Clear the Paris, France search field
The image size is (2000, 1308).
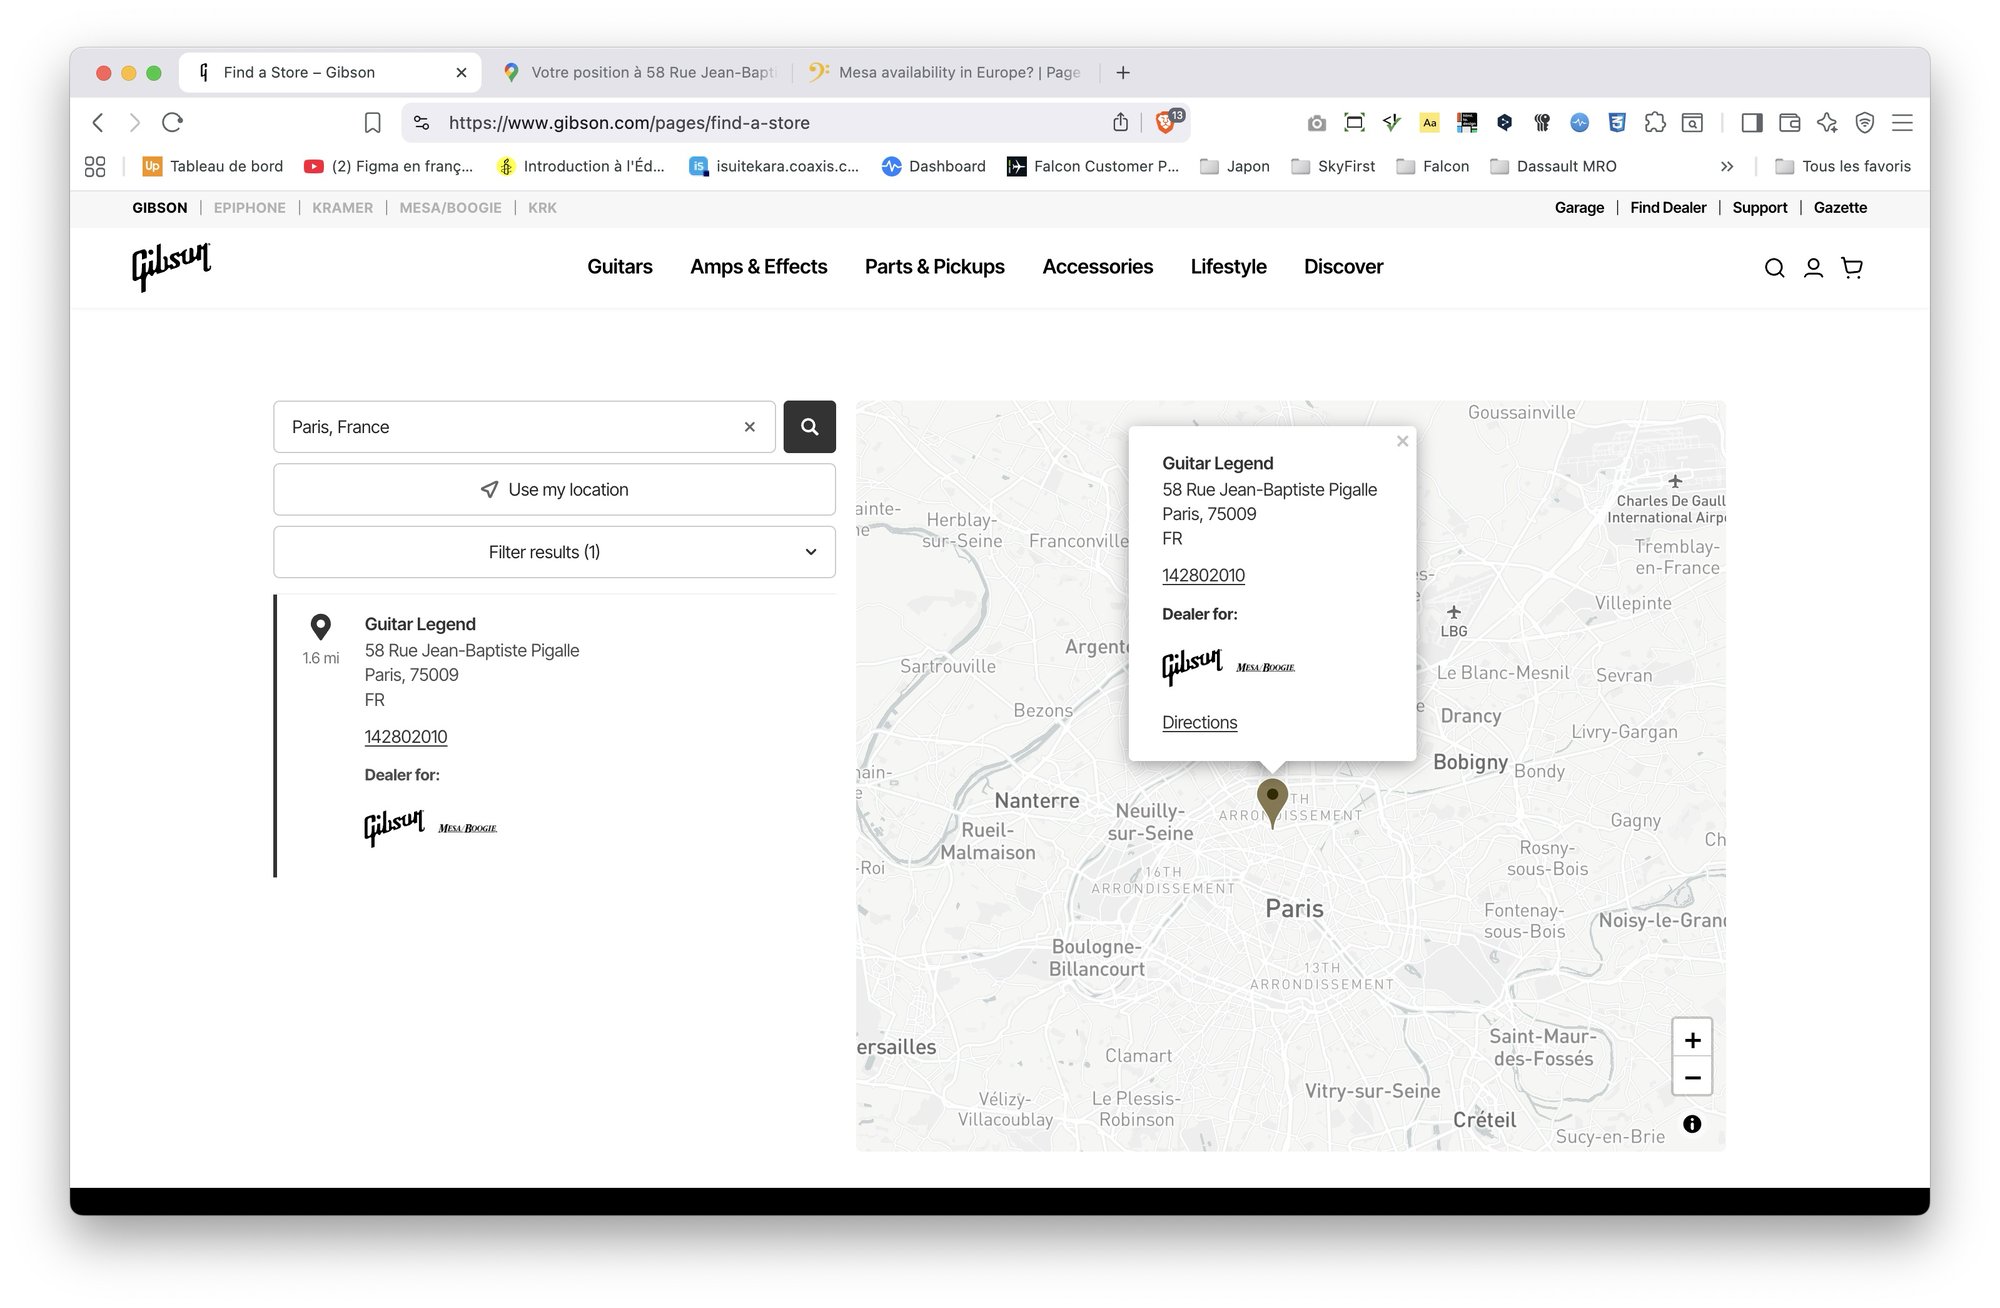750,427
